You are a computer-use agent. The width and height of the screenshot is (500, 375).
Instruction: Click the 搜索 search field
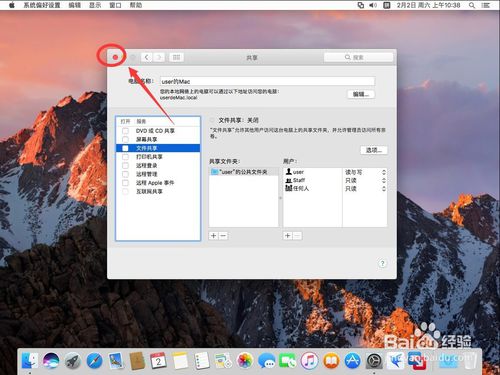[358, 57]
